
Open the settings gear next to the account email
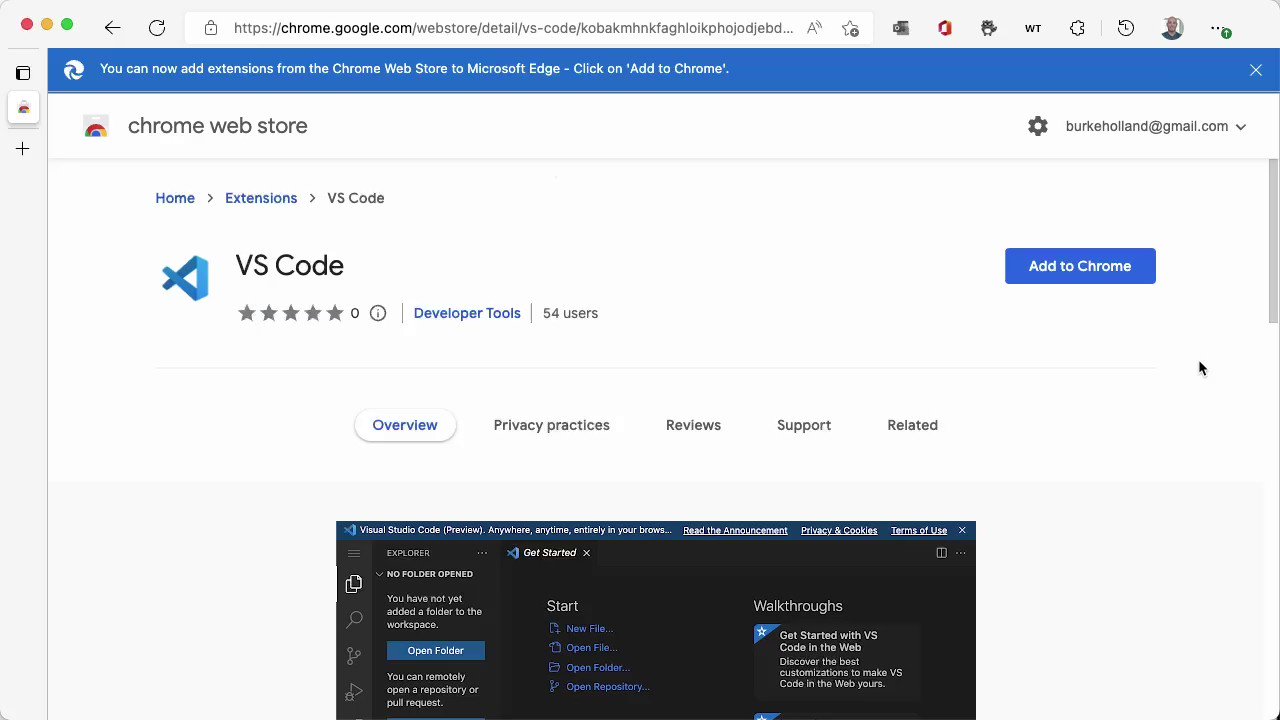(x=1038, y=126)
